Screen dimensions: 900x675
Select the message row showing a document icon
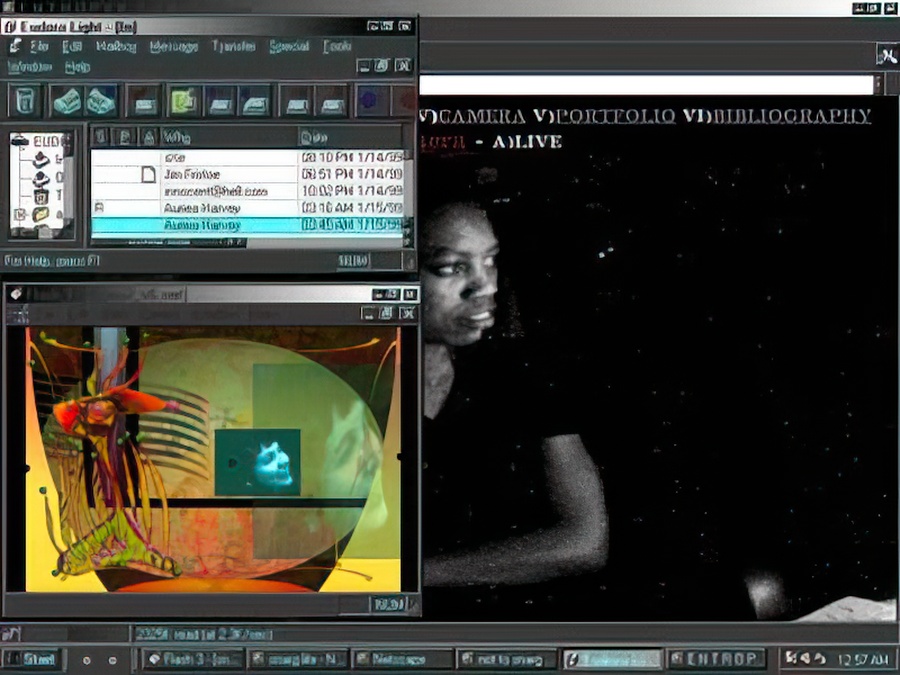pyautogui.click(x=247, y=174)
